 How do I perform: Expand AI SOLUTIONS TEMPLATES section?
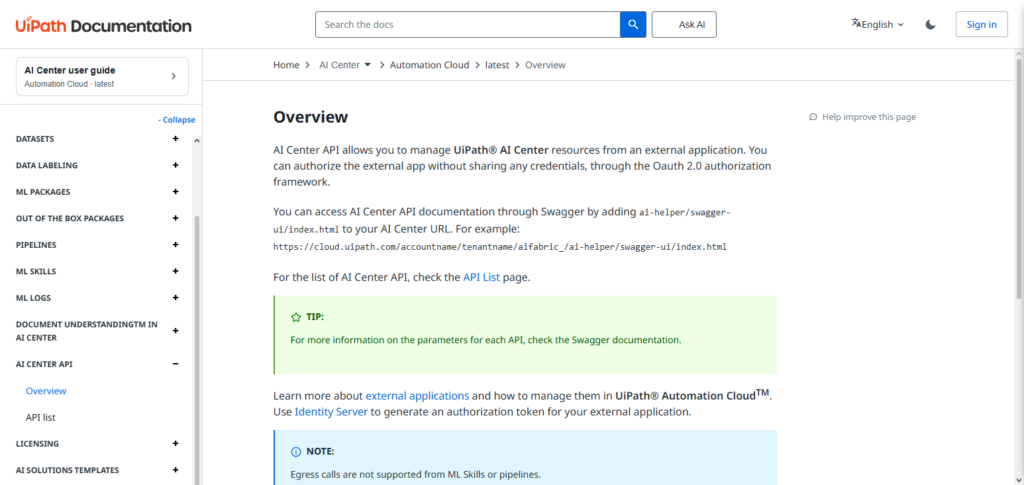[x=175, y=469]
